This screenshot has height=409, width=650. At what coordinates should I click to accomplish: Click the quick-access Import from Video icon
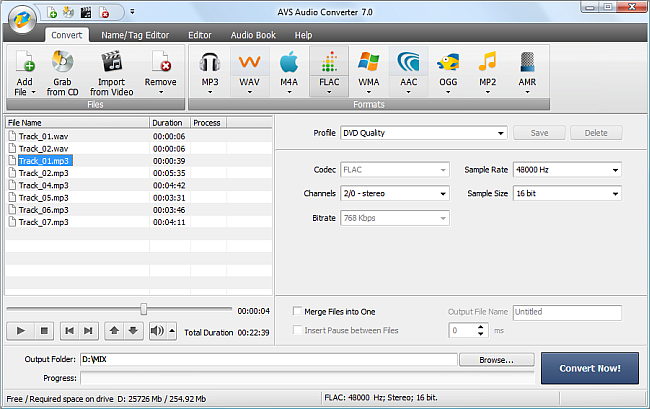click(x=86, y=13)
